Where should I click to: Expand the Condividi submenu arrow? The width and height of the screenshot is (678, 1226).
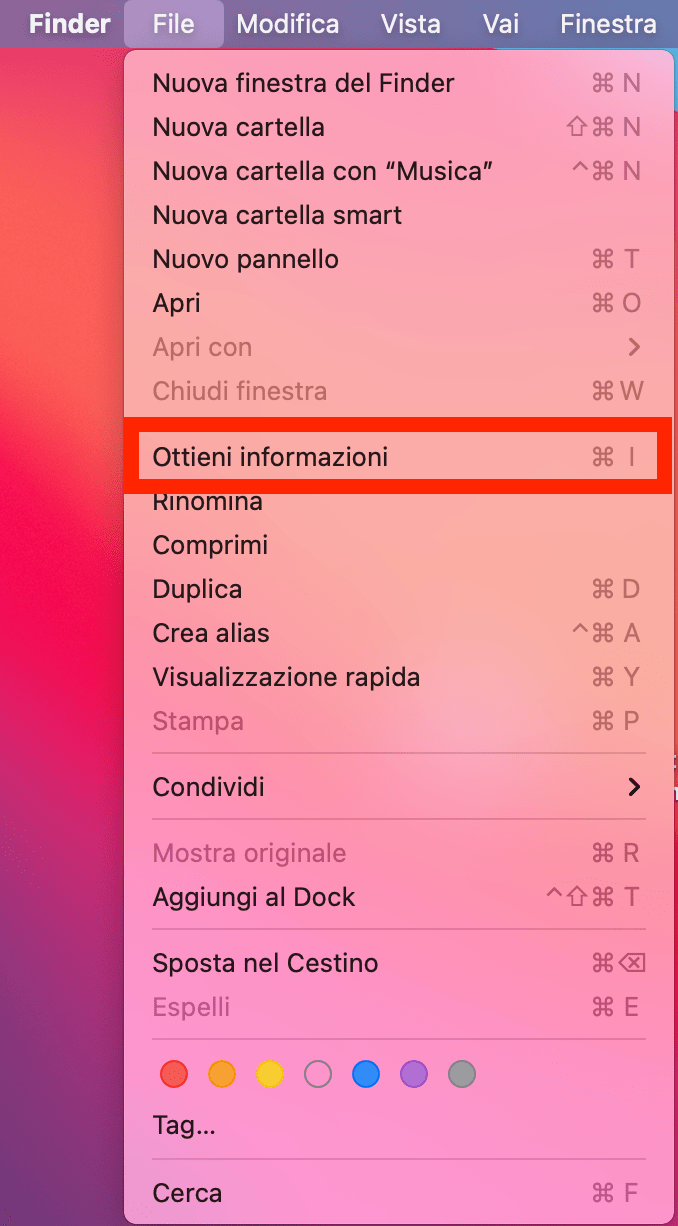pyautogui.click(x=633, y=787)
